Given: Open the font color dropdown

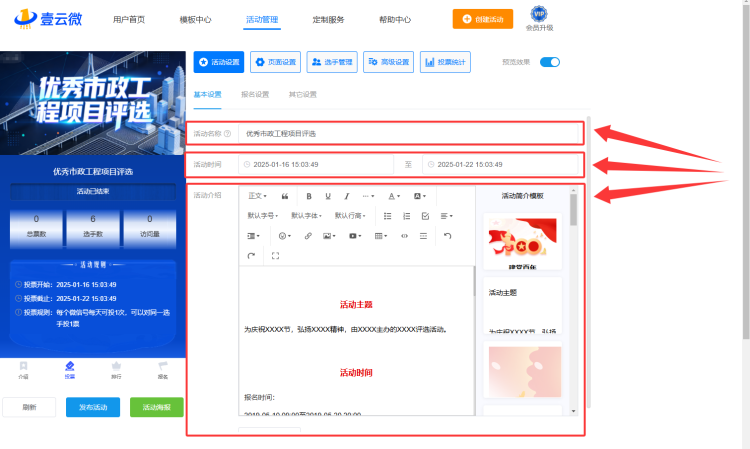Looking at the screenshot, I should [x=394, y=196].
